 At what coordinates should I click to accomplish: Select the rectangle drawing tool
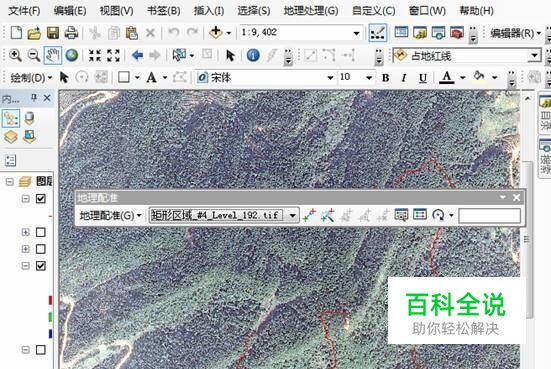point(124,77)
